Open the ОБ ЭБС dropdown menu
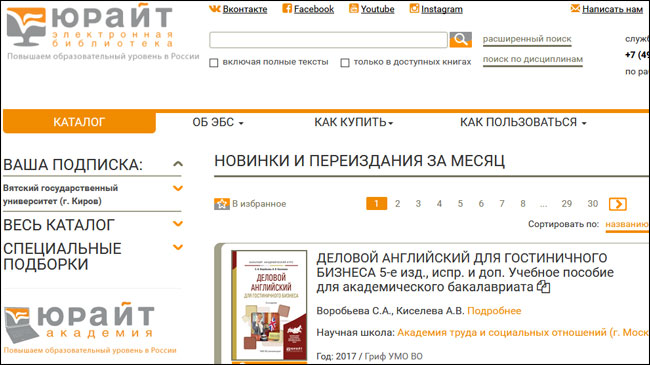 coord(218,122)
